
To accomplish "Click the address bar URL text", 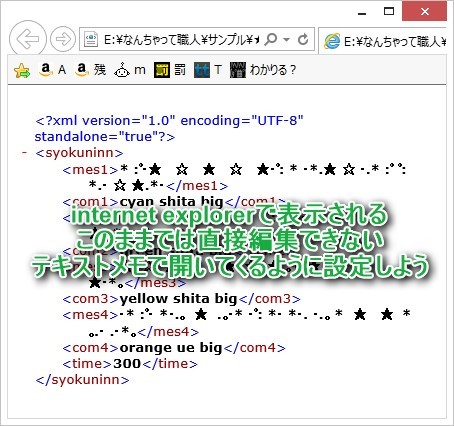I will 181,40.
